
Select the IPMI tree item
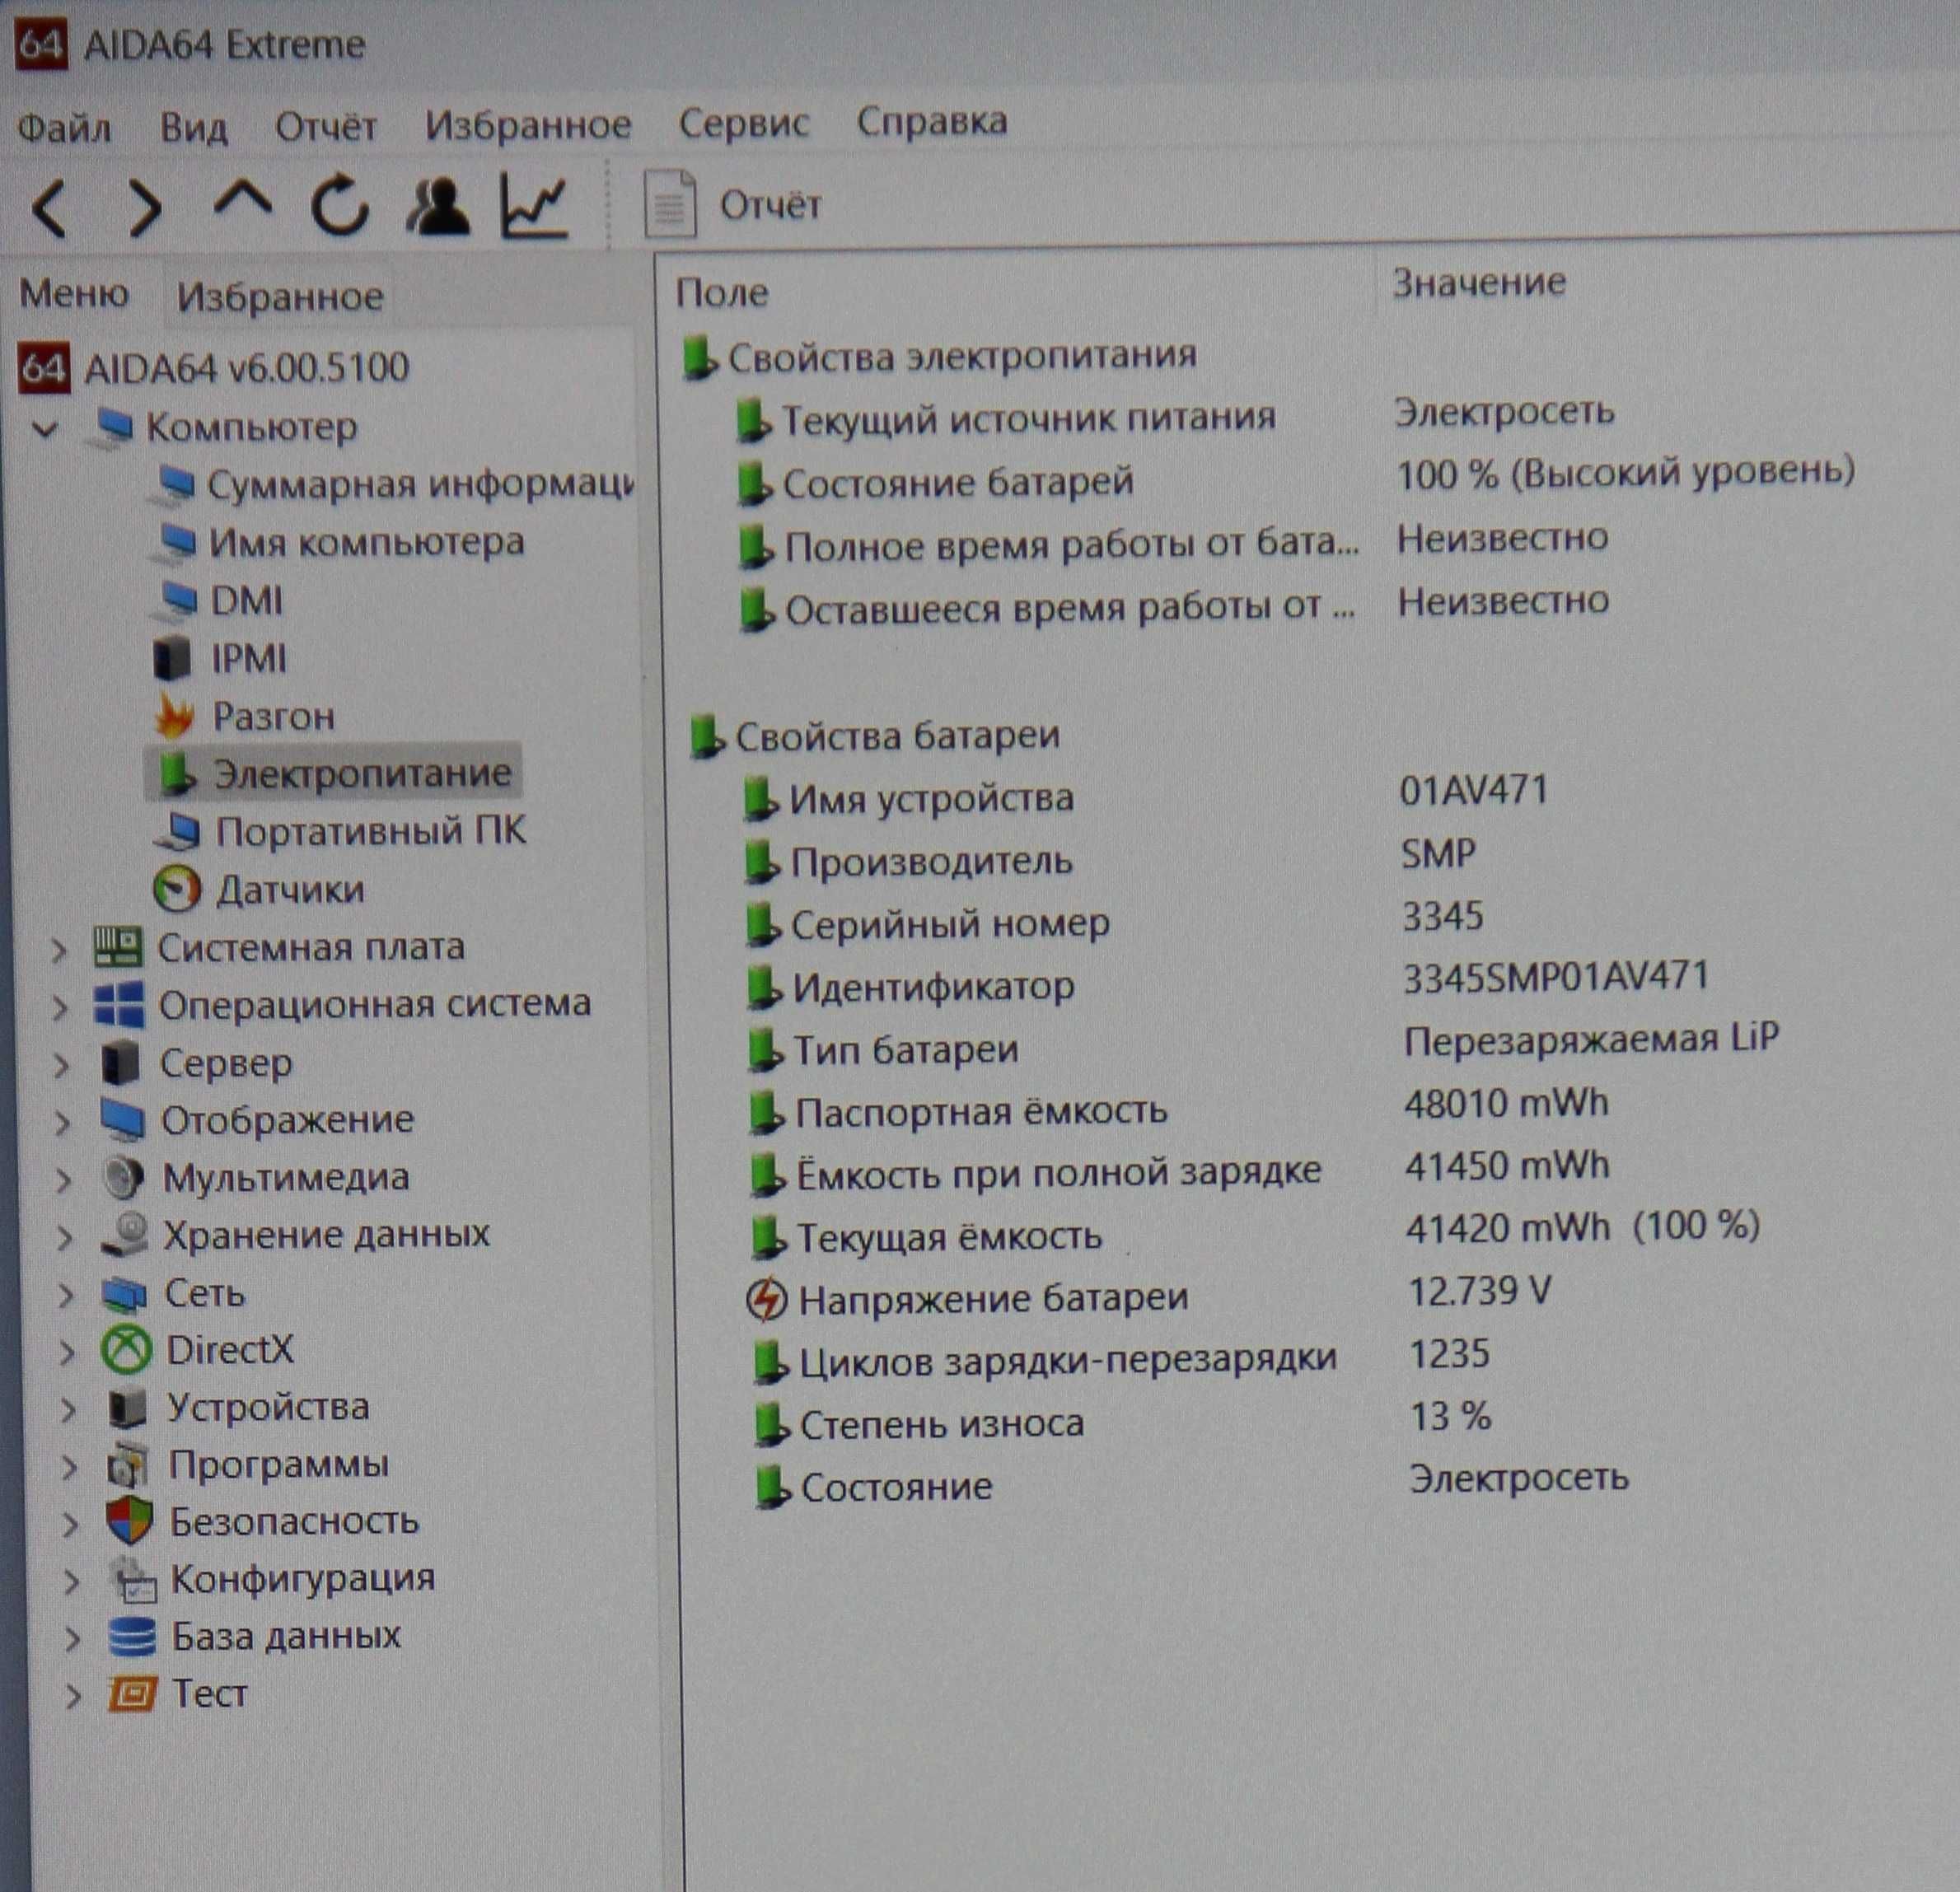(x=248, y=658)
